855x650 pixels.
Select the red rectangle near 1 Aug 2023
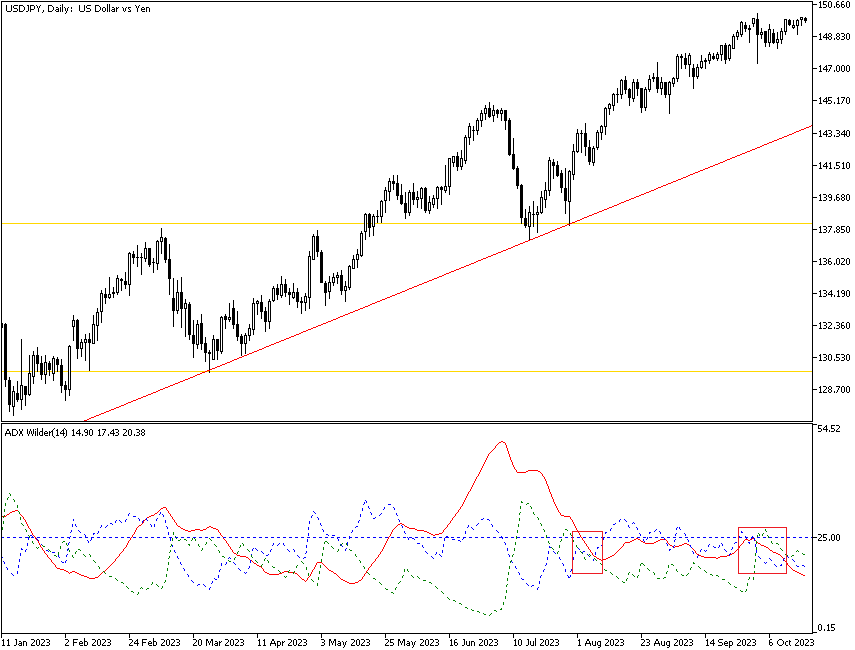coord(587,552)
